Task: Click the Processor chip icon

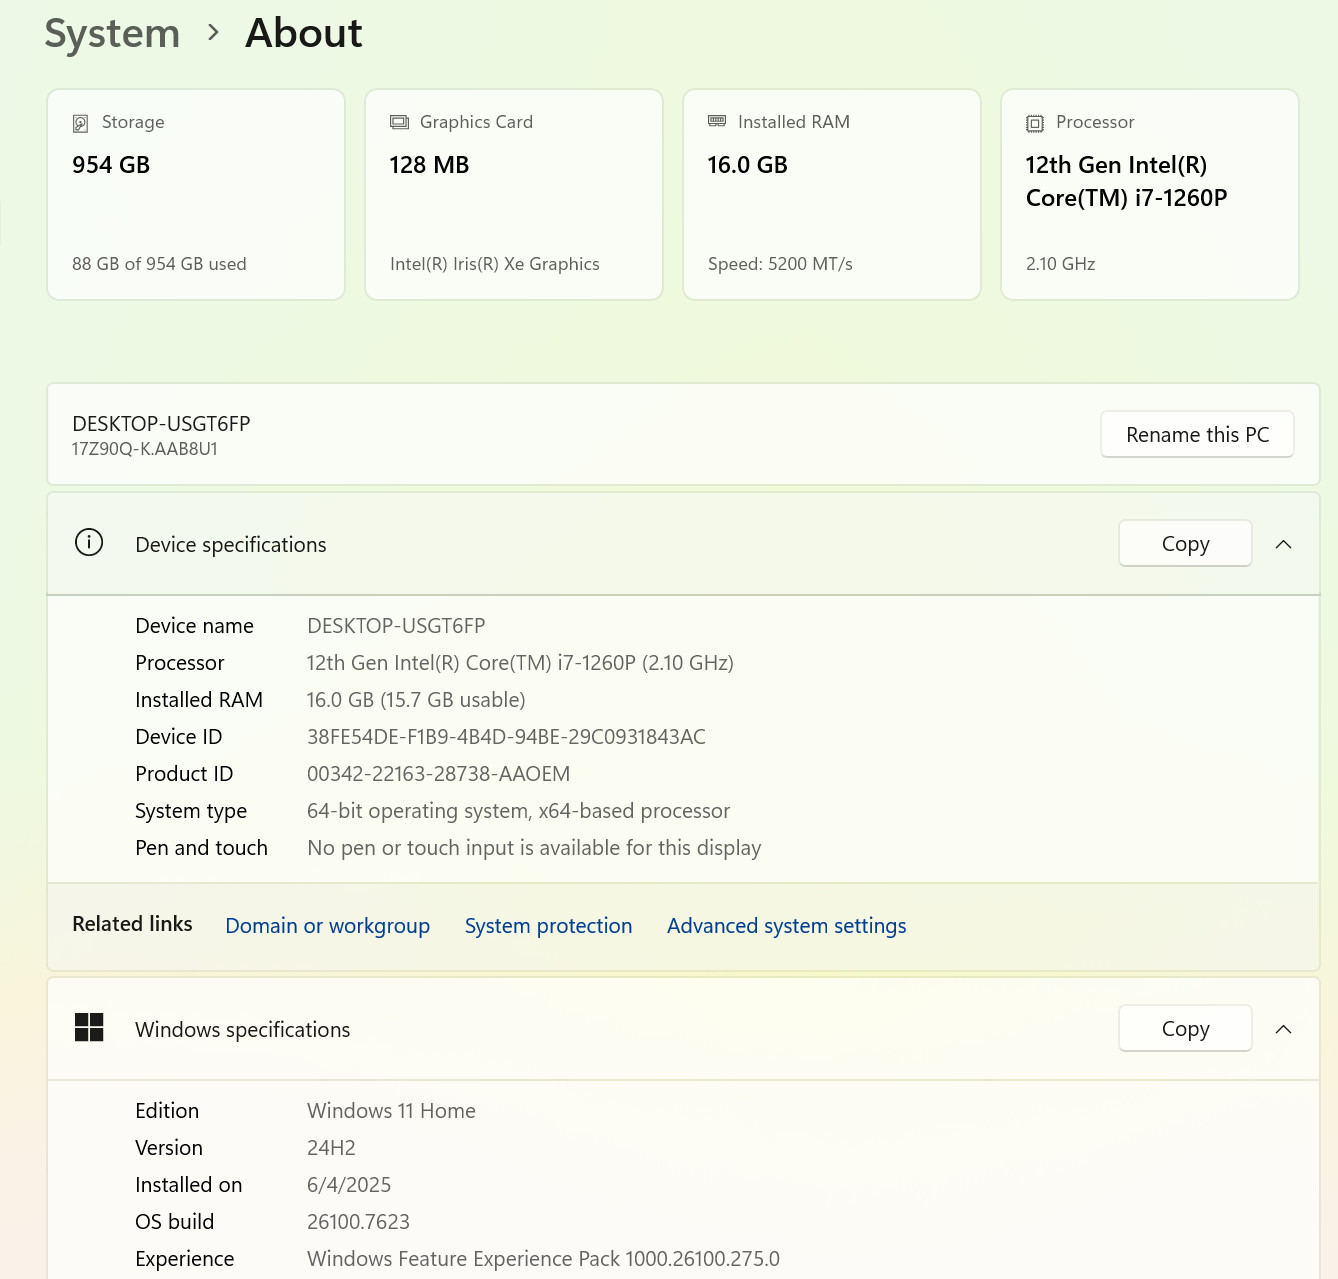Action: (x=1035, y=123)
